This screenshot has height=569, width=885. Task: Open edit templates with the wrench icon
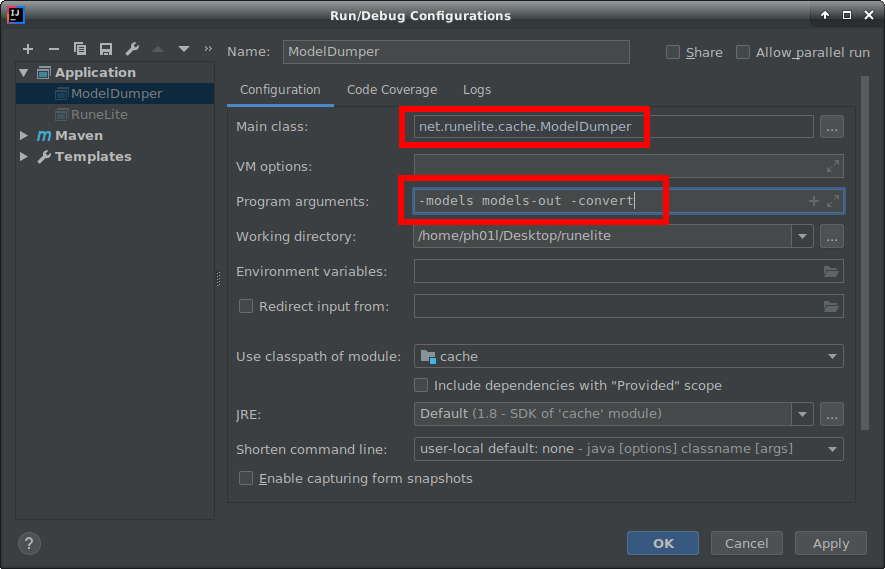click(x=132, y=49)
